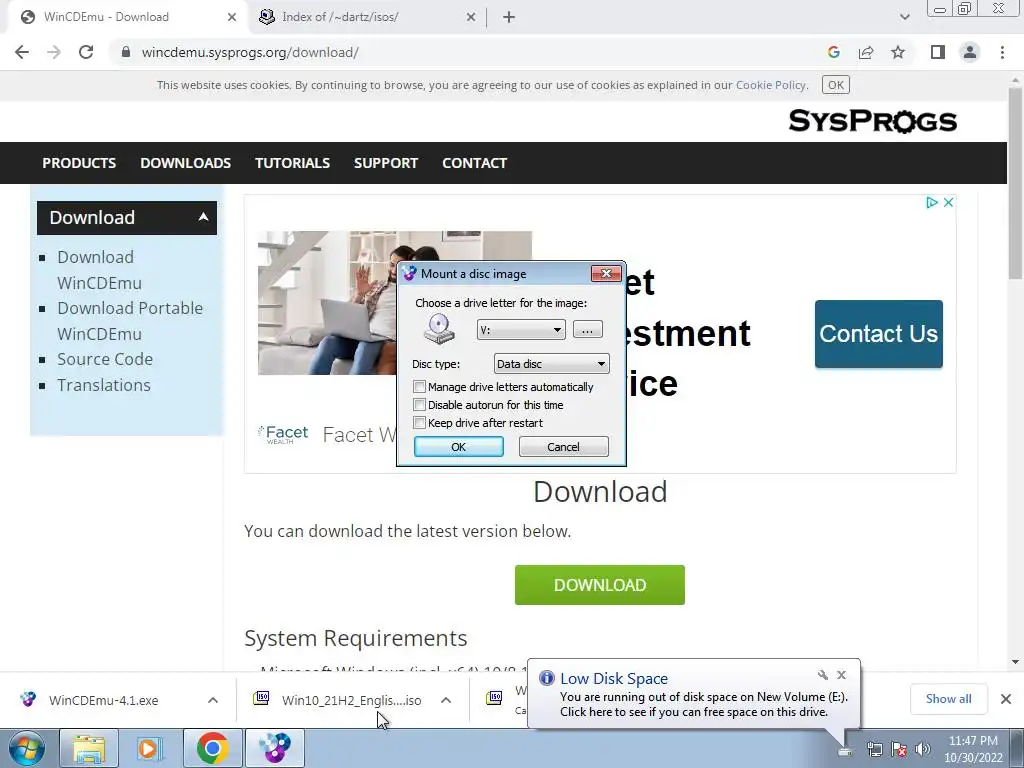
Task: Share this page via the share icon
Action: [866, 52]
